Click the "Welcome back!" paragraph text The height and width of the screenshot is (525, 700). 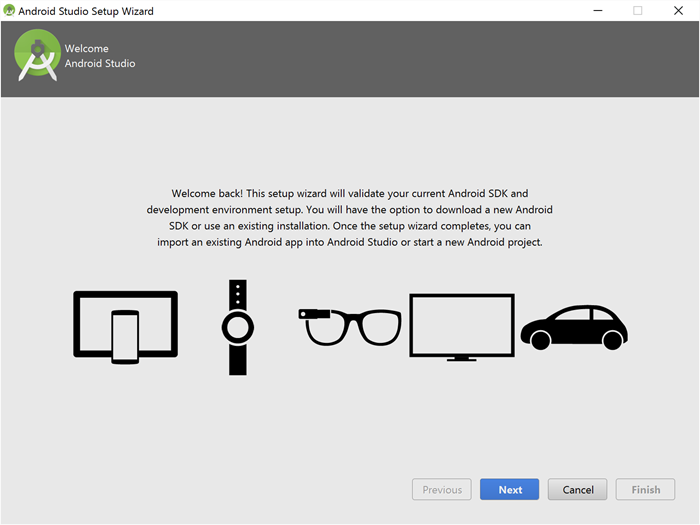350,218
